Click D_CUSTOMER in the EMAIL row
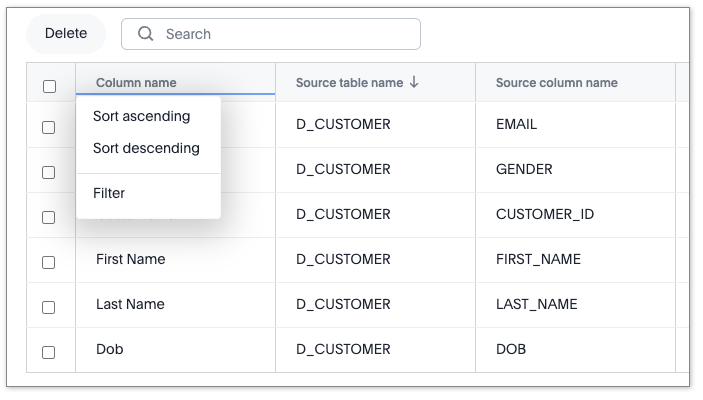The image size is (703, 400). pyautogui.click(x=343, y=124)
